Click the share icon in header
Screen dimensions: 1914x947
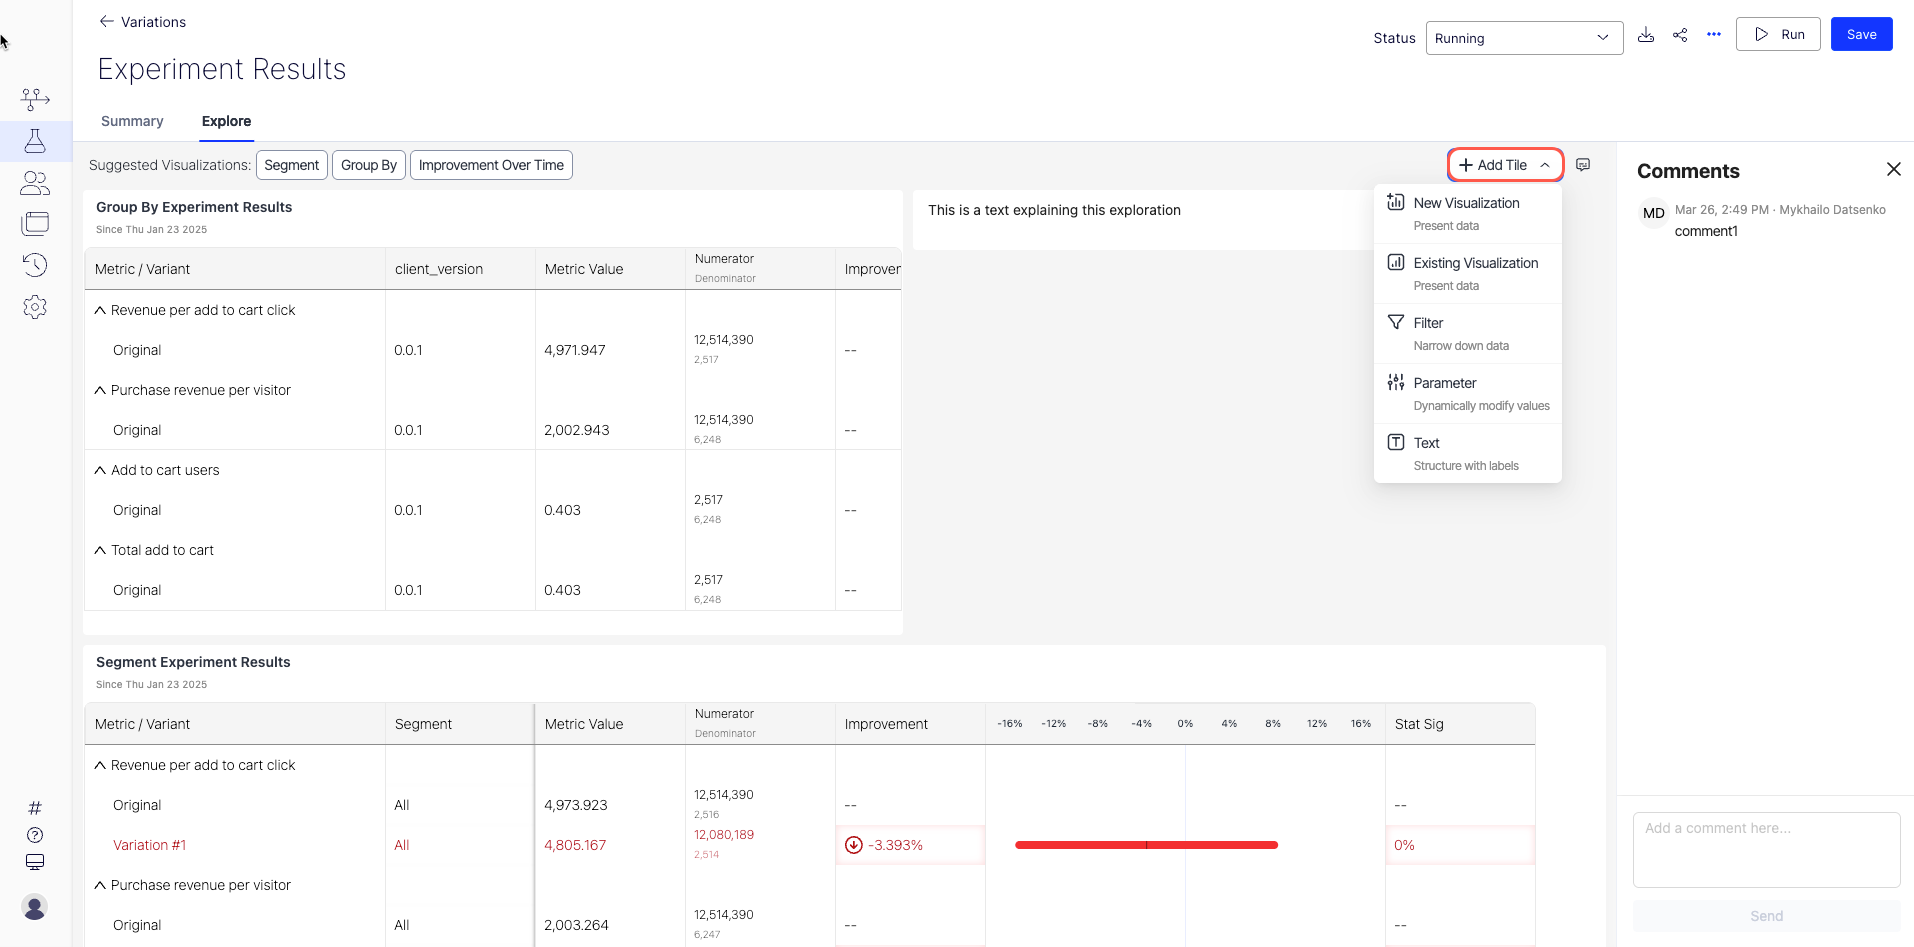click(1680, 35)
